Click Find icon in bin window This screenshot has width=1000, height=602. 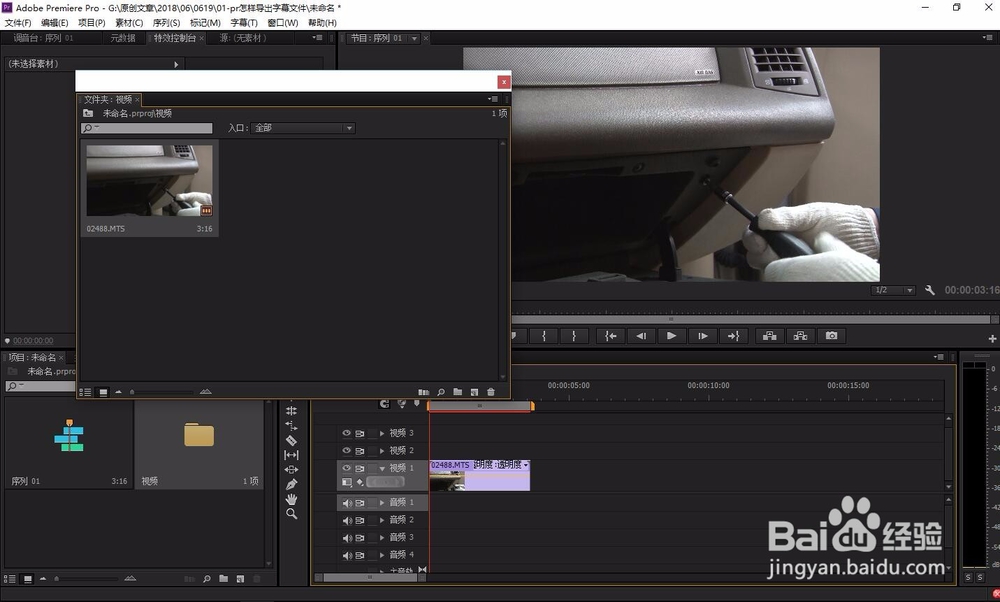(x=441, y=392)
